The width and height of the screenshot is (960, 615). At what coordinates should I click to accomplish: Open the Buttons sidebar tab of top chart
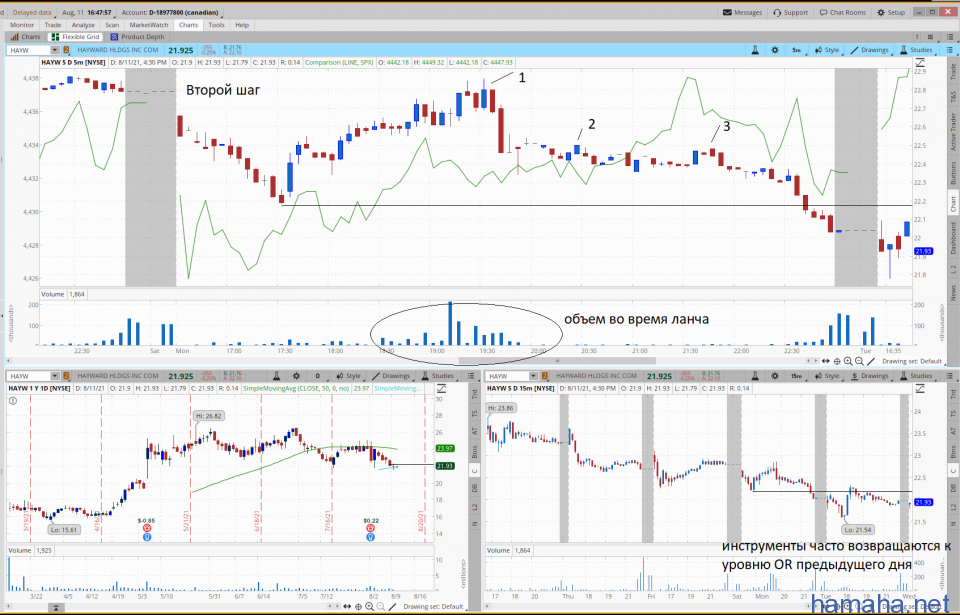(953, 173)
